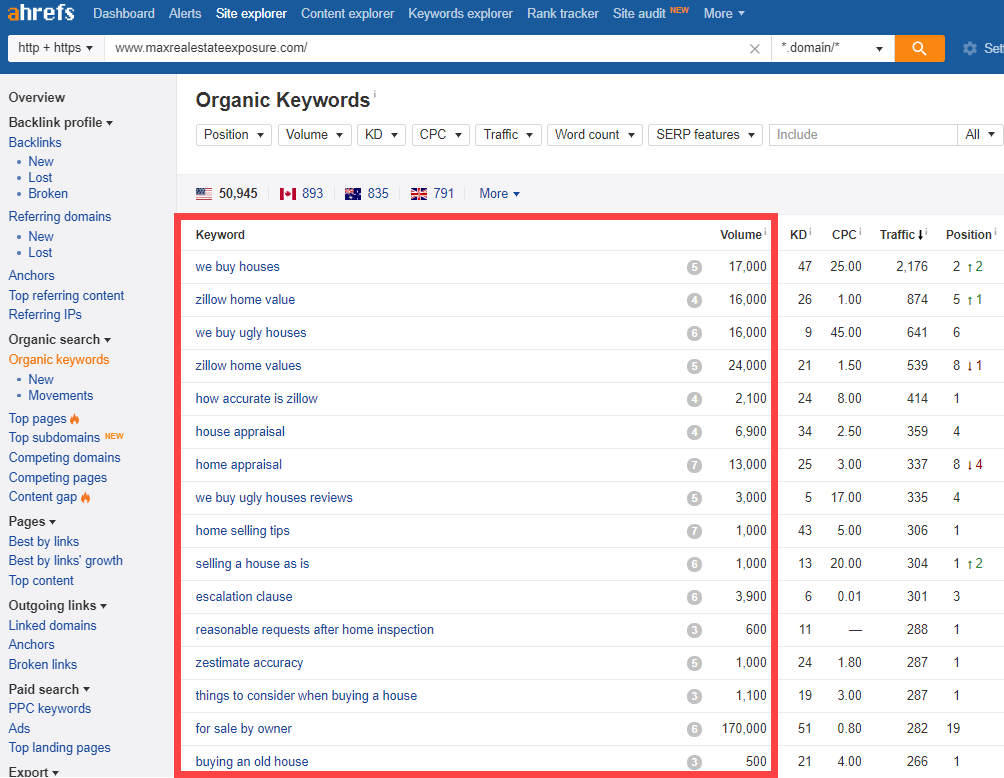
Task: Click SERP features badge for we buy houses
Action: (x=694, y=267)
